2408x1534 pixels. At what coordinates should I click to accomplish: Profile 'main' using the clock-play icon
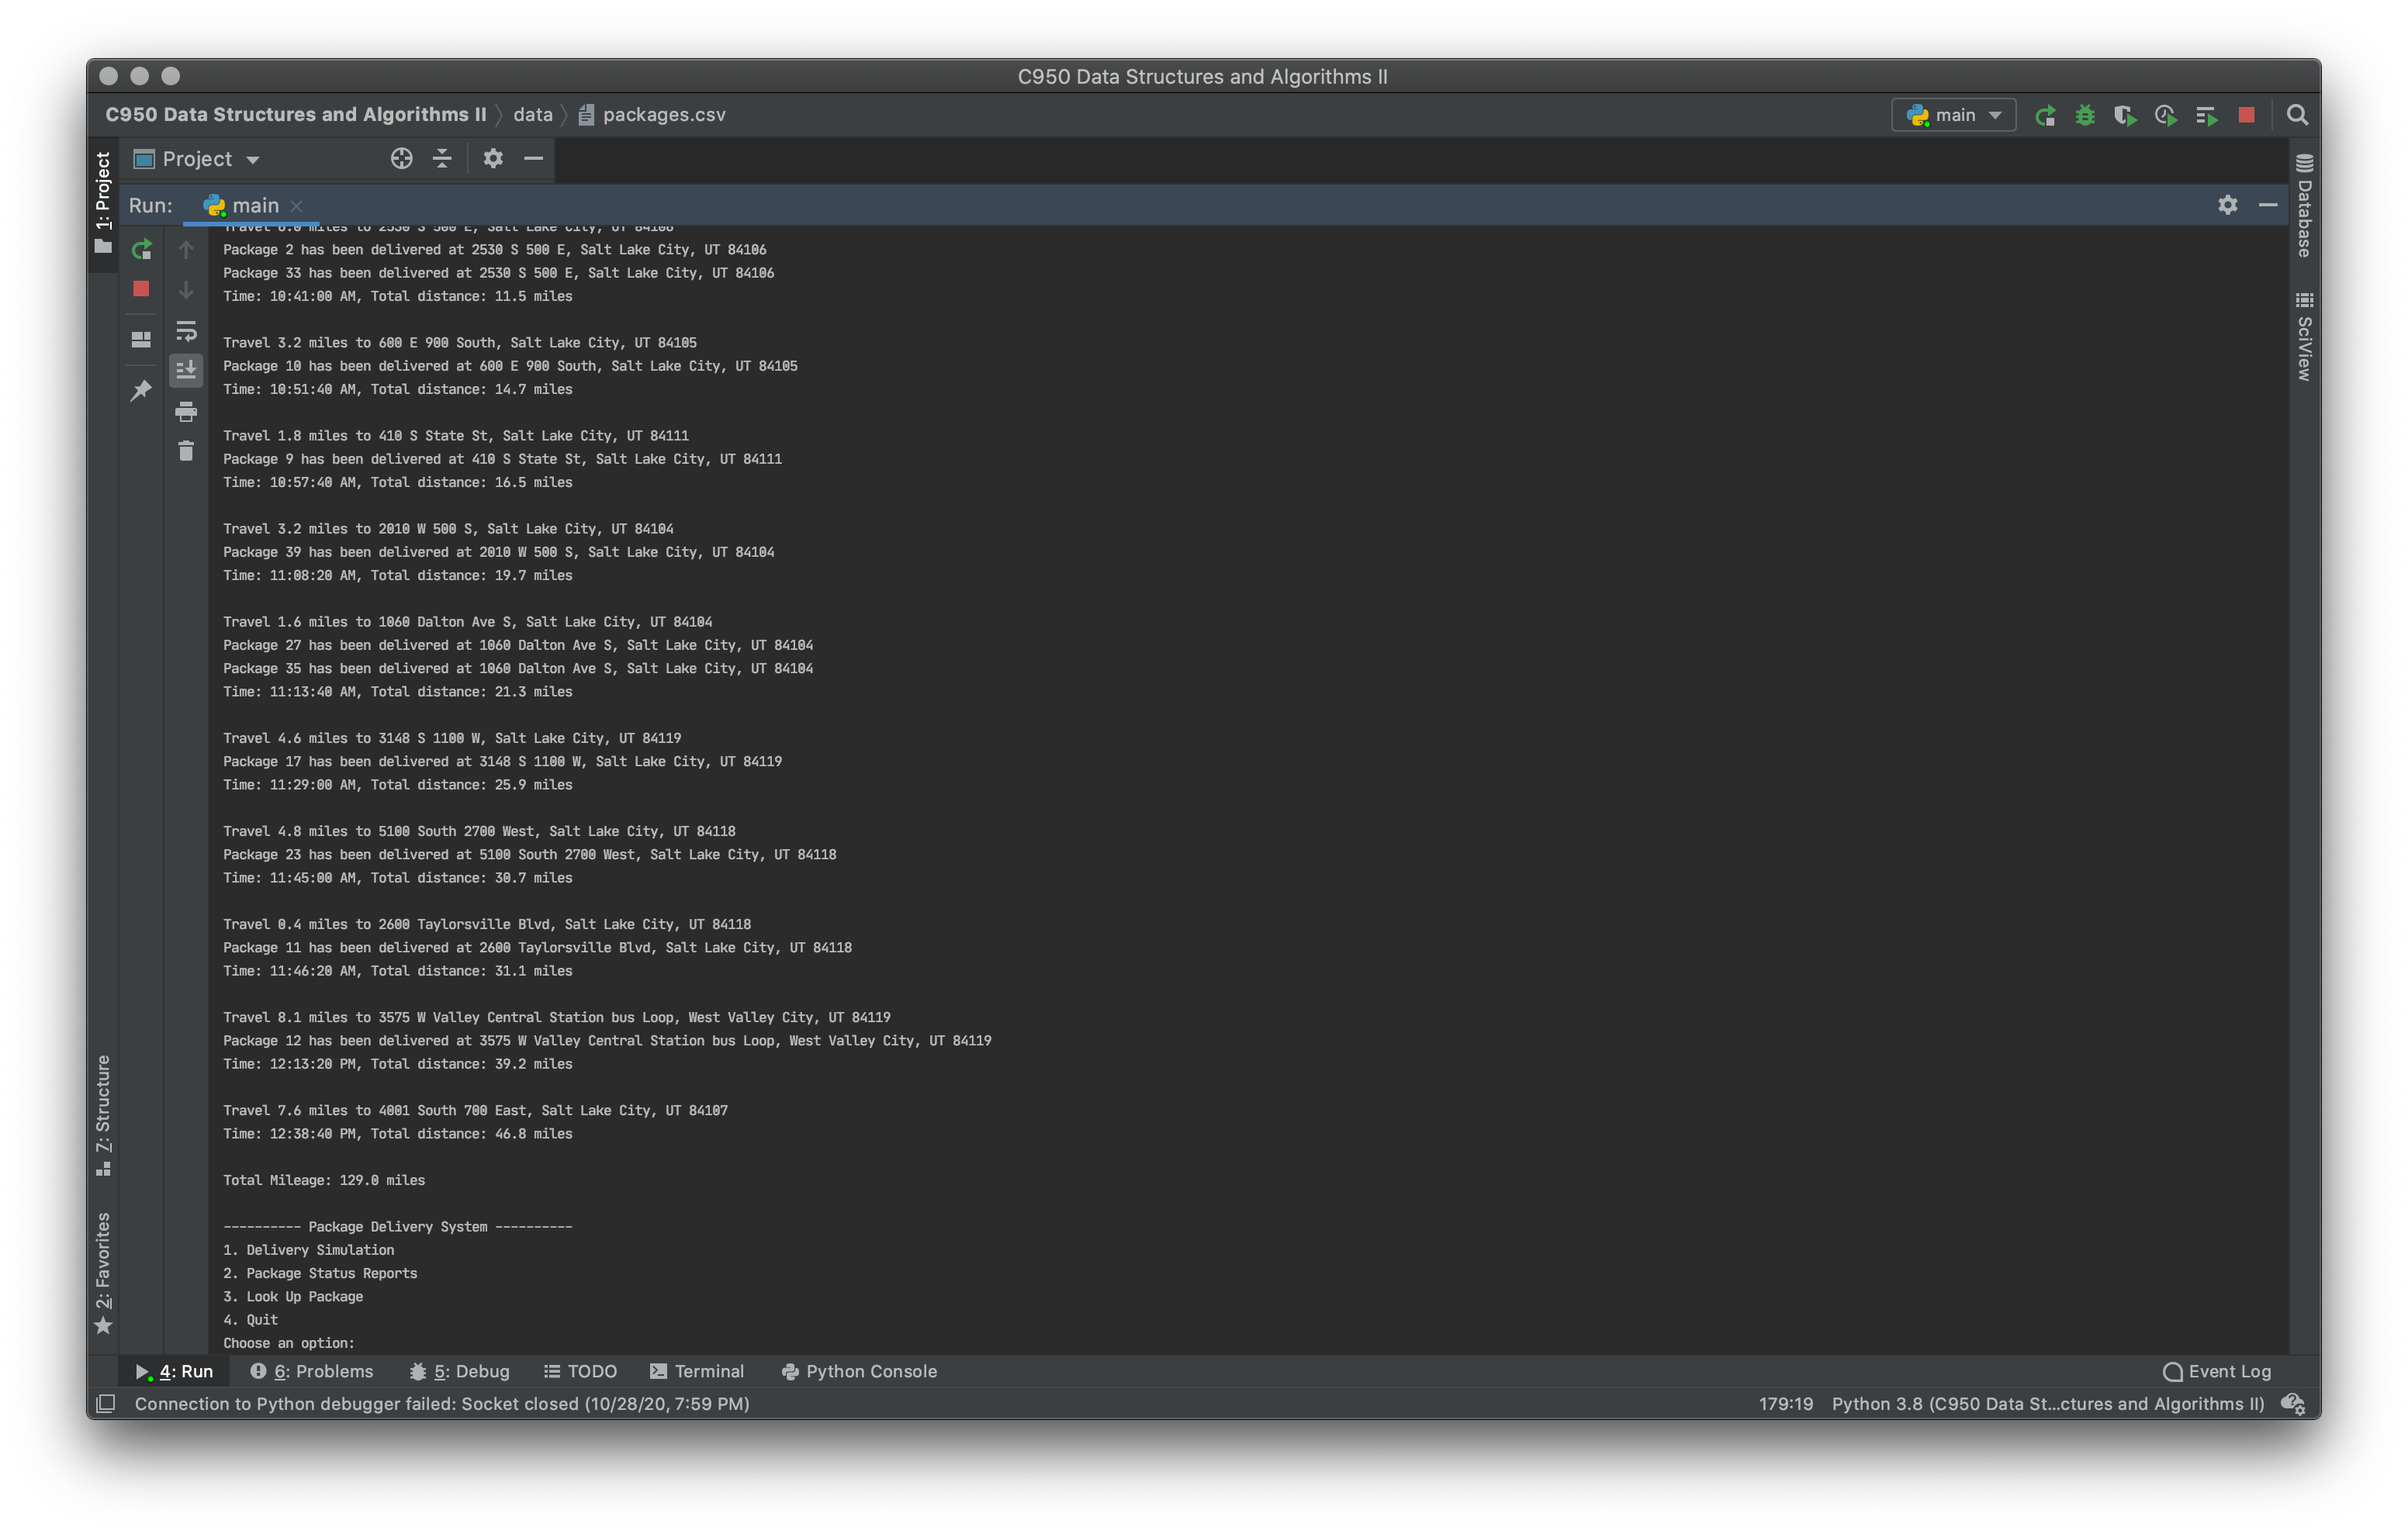pos(2166,116)
